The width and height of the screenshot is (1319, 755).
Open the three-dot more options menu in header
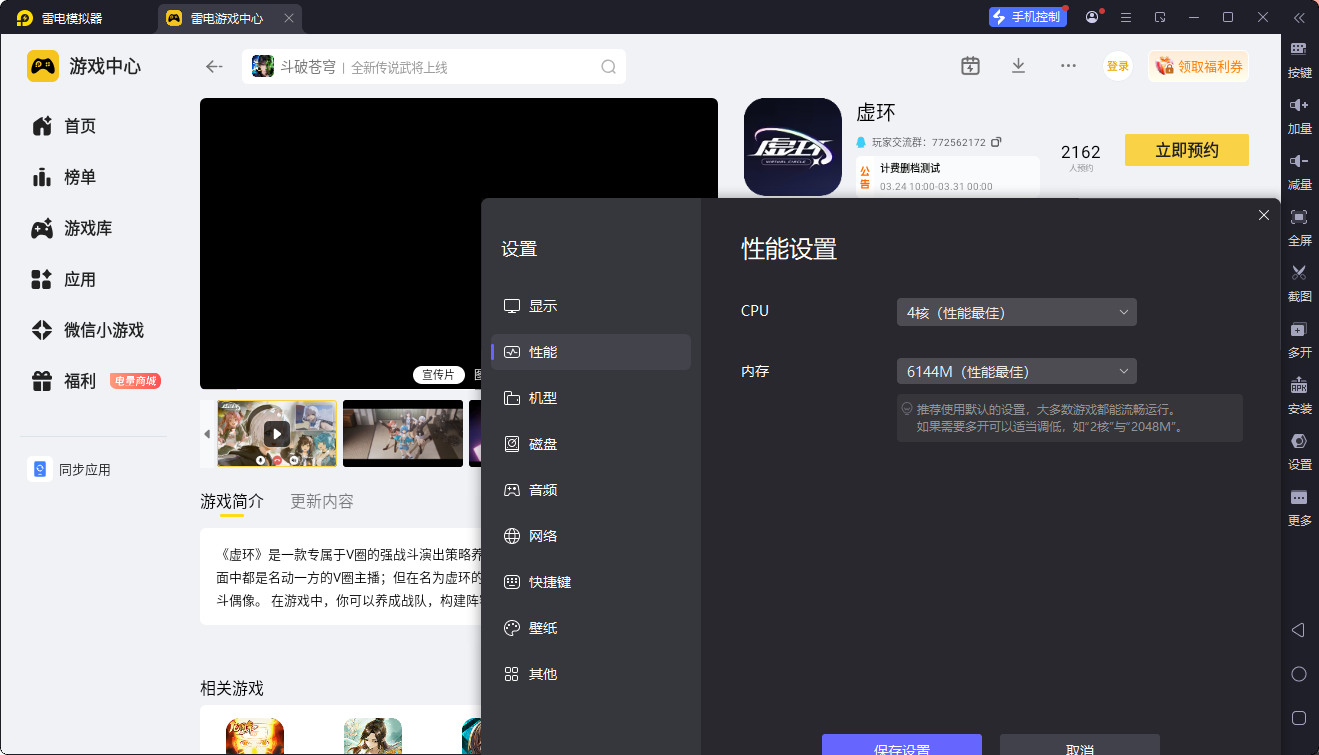pyautogui.click(x=1068, y=66)
